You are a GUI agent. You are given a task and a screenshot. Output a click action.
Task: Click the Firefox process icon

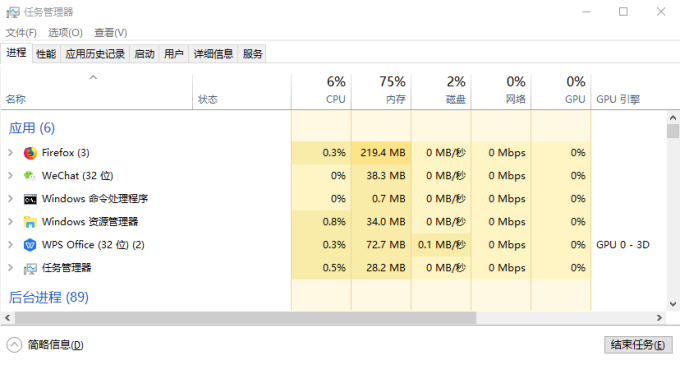tap(30, 153)
